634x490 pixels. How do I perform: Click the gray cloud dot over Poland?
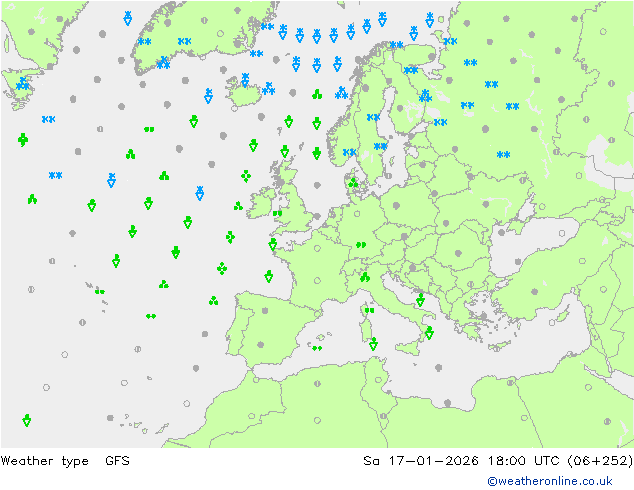396,206
